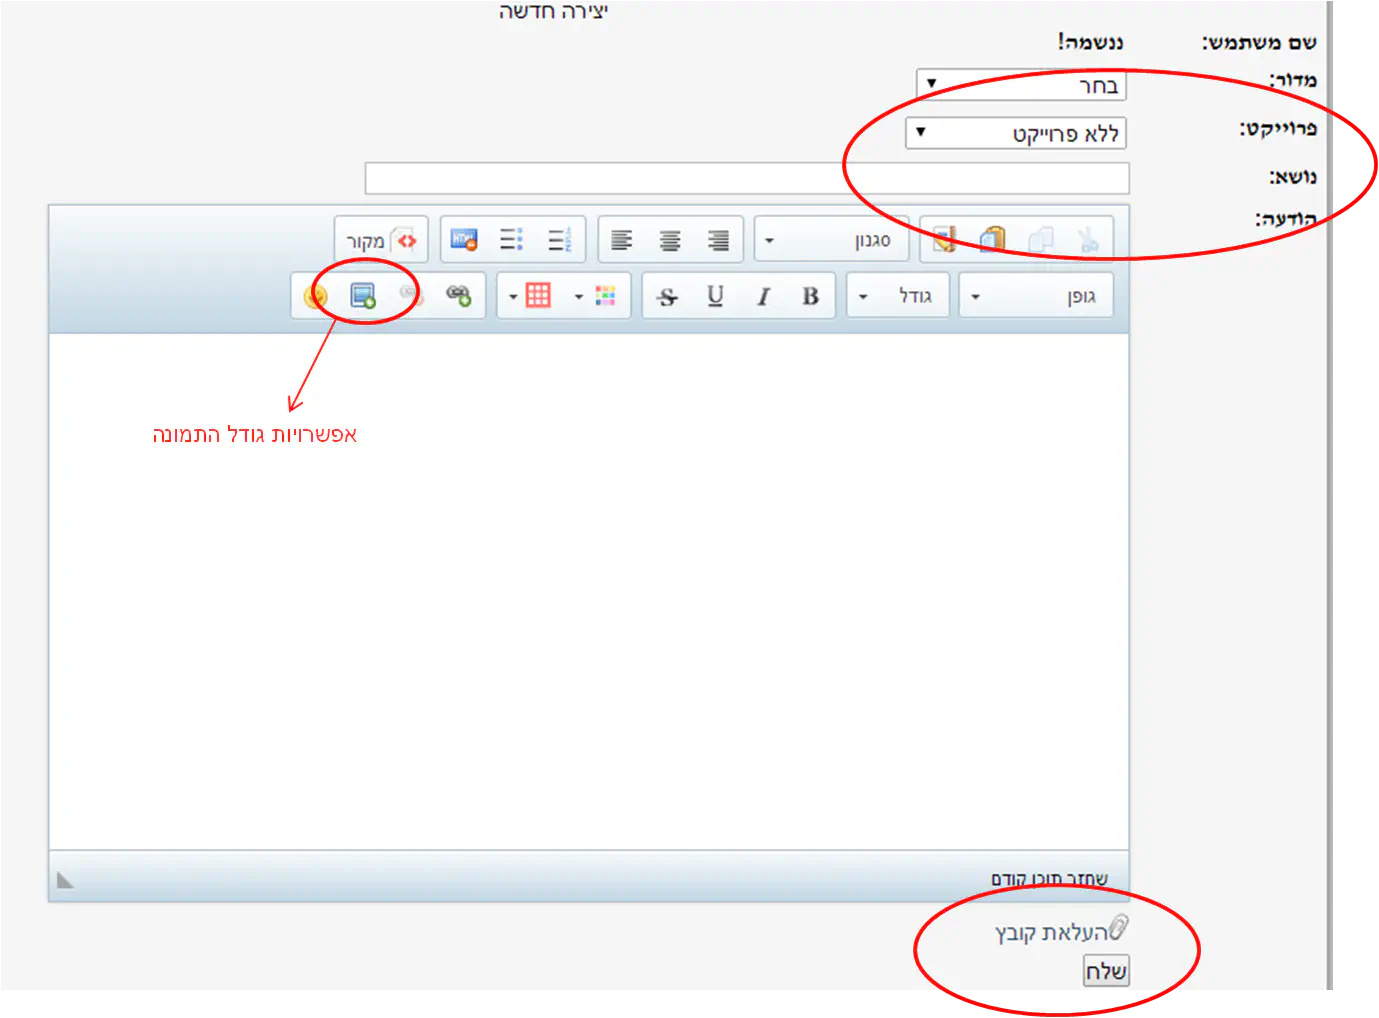1379x1018 pixels.
Task: Apply underline formatting
Action: pyautogui.click(x=715, y=296)
